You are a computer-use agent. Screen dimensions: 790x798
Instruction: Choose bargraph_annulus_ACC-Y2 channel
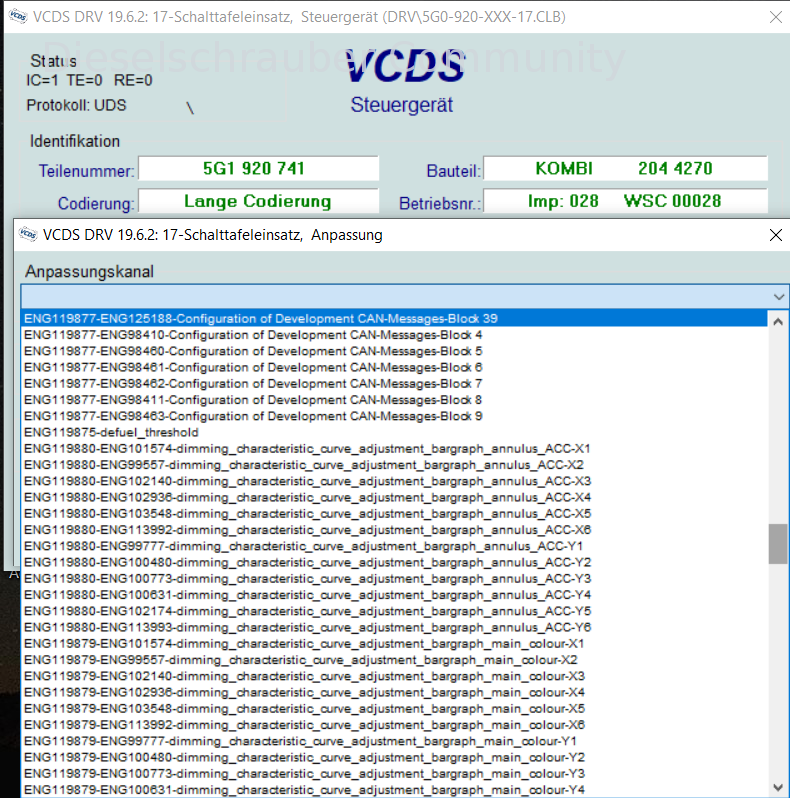click(x=394, y=563)
